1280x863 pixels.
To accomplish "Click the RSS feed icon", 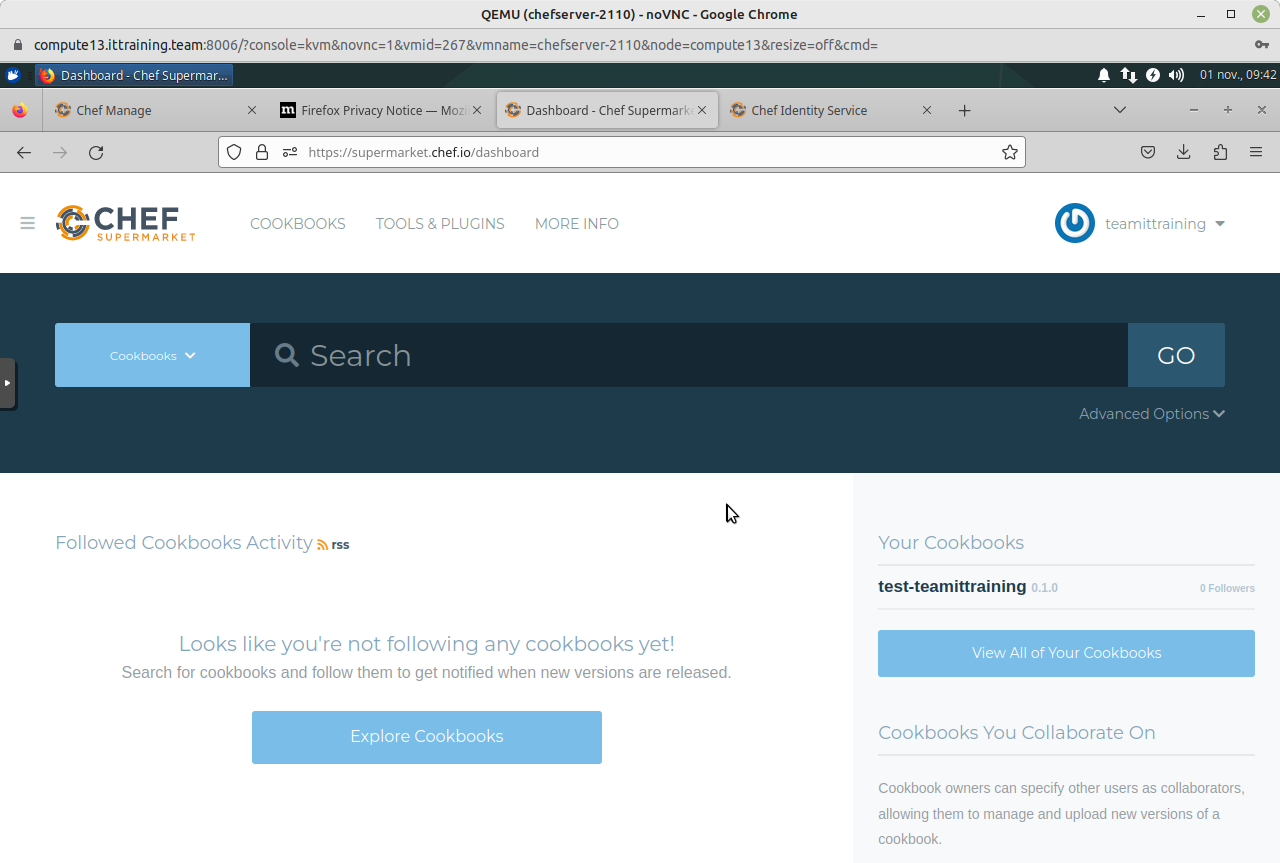I will tap(322, 545).
